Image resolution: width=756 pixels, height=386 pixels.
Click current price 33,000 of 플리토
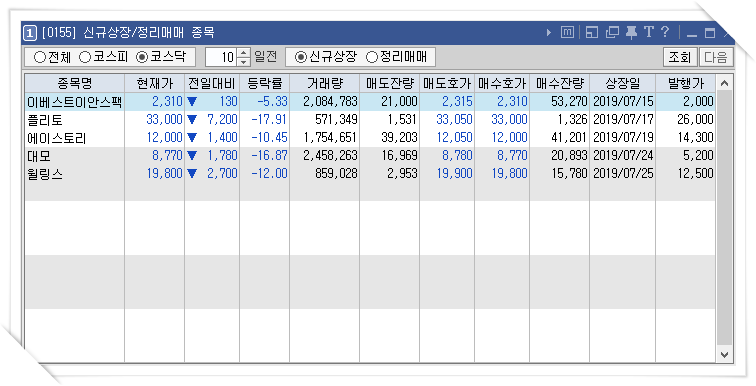pos(164,120)
